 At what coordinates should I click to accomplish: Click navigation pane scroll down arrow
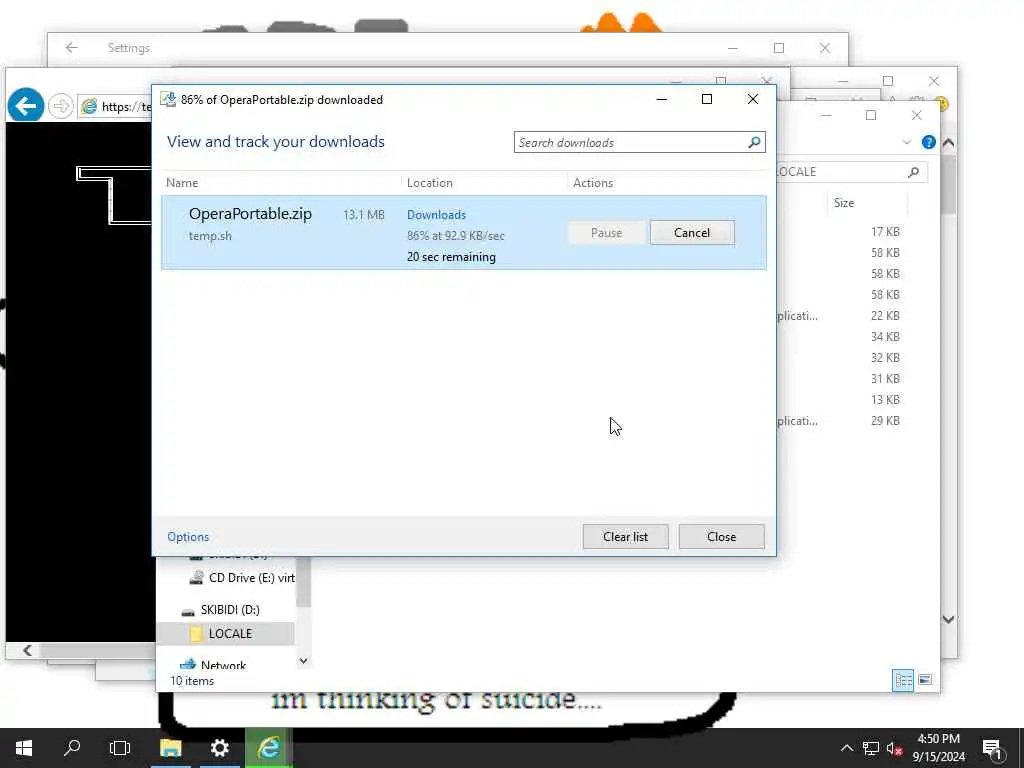pyautogui.click(x=303, y=661)
